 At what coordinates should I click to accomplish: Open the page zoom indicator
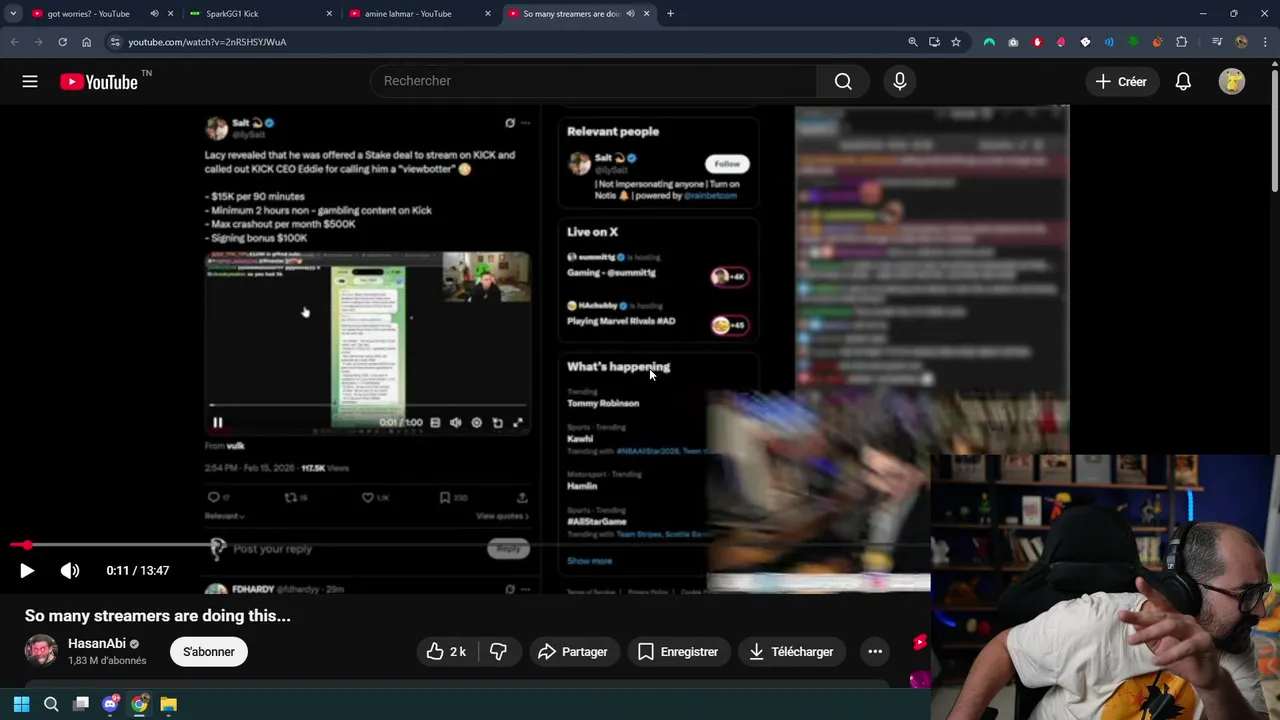click(912, 42)
